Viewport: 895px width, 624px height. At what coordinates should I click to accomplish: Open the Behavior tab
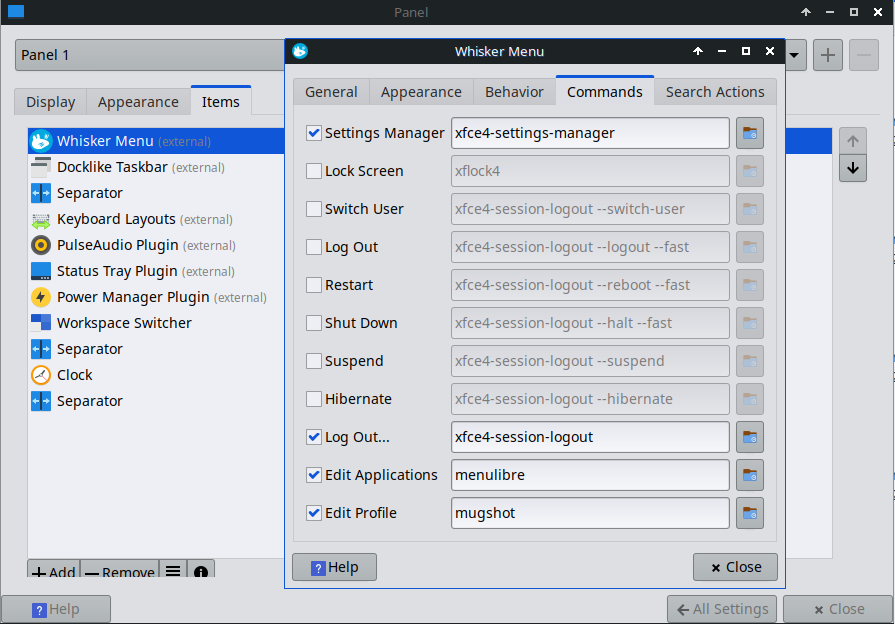[x=514, y=92]
